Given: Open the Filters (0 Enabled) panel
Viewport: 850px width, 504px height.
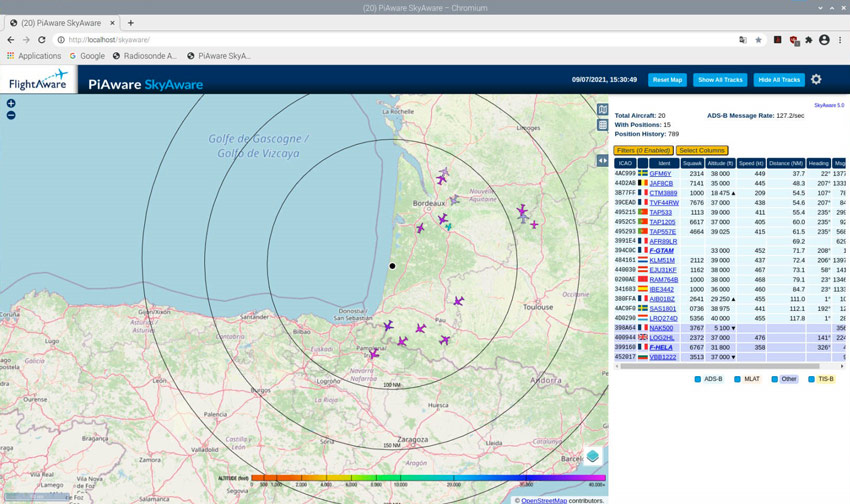Looking at the screenshot, I should [x=643, y=150].
